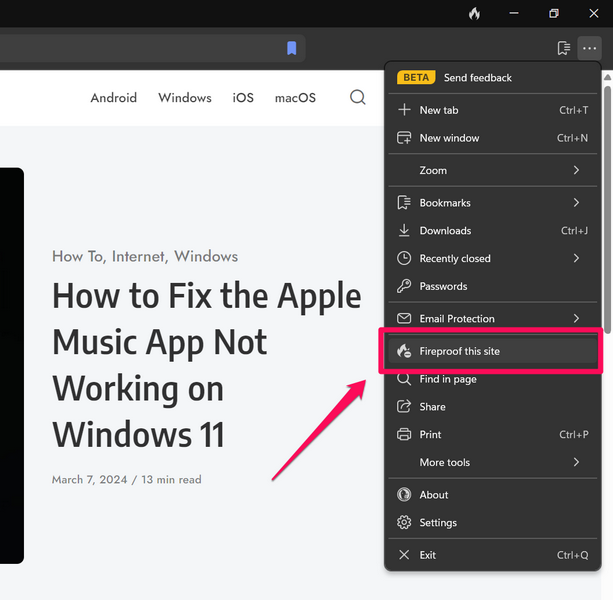Viewport: 613px width, 600px height.
Task: Click the search magnifier icon on the website
Action: pos(357,97)
